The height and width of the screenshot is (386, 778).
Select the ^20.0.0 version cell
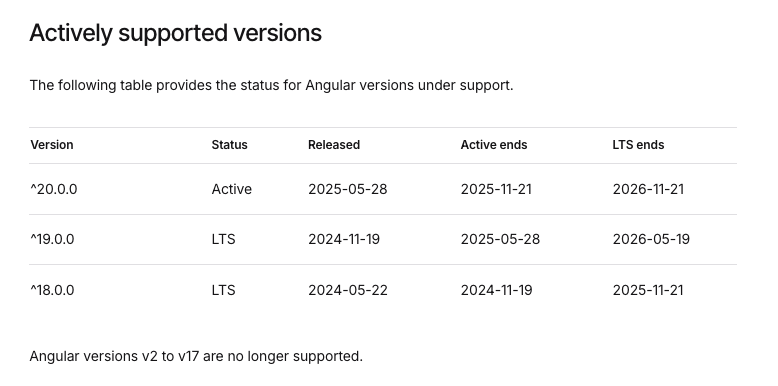click(54, 190)
